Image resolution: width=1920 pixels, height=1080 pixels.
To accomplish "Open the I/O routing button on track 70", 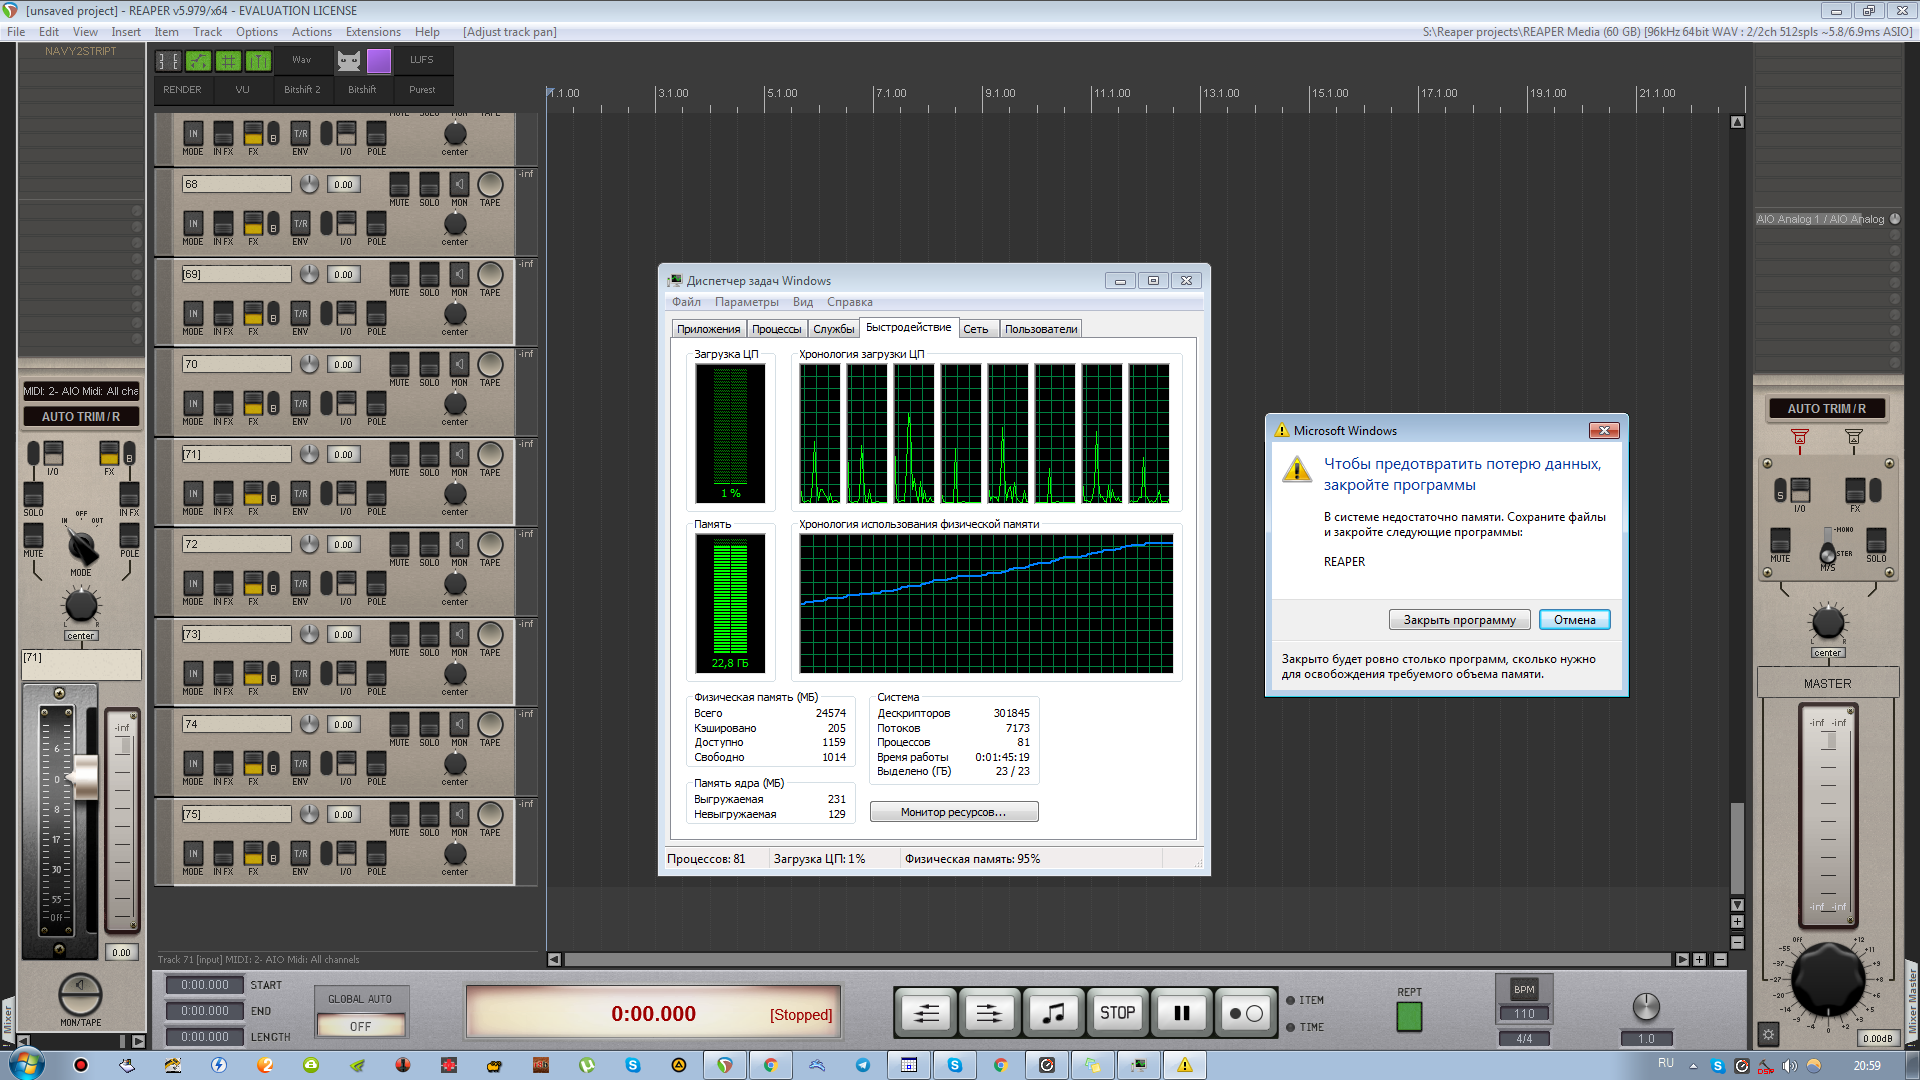I will [x=345, y=404].
